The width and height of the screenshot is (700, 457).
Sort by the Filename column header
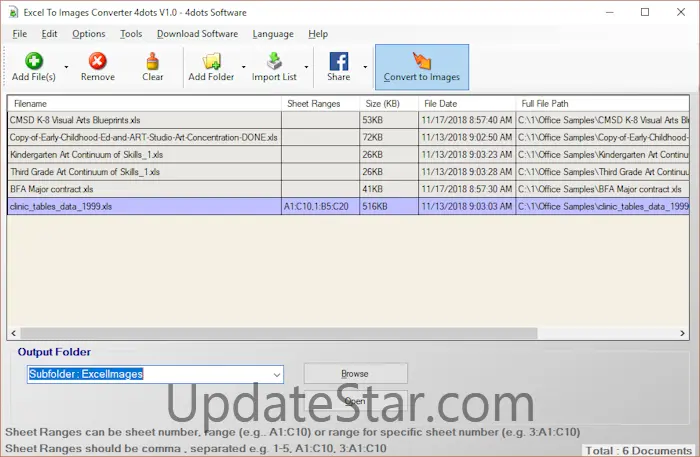145,104
